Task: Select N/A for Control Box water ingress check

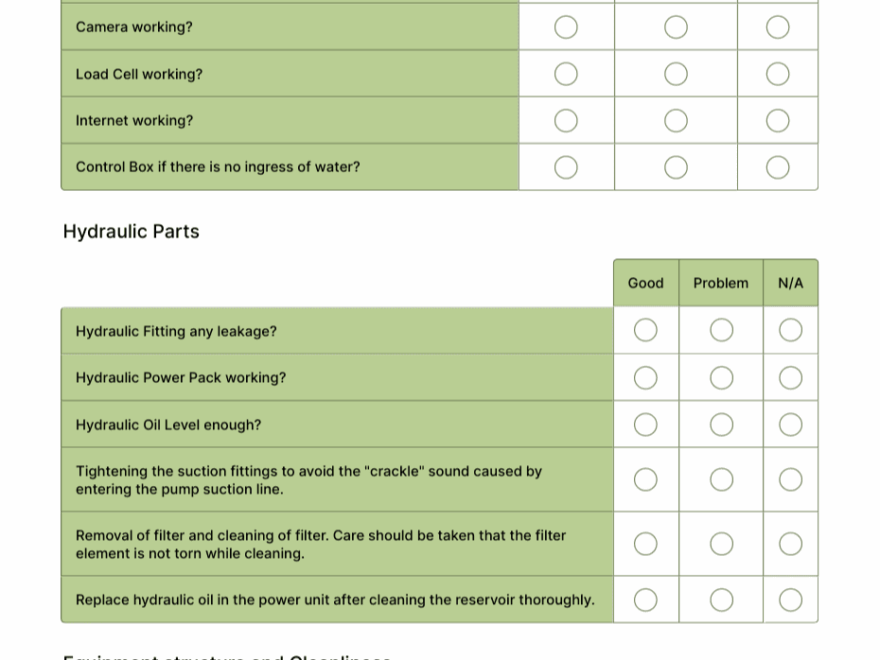Action: click(778, 167)
